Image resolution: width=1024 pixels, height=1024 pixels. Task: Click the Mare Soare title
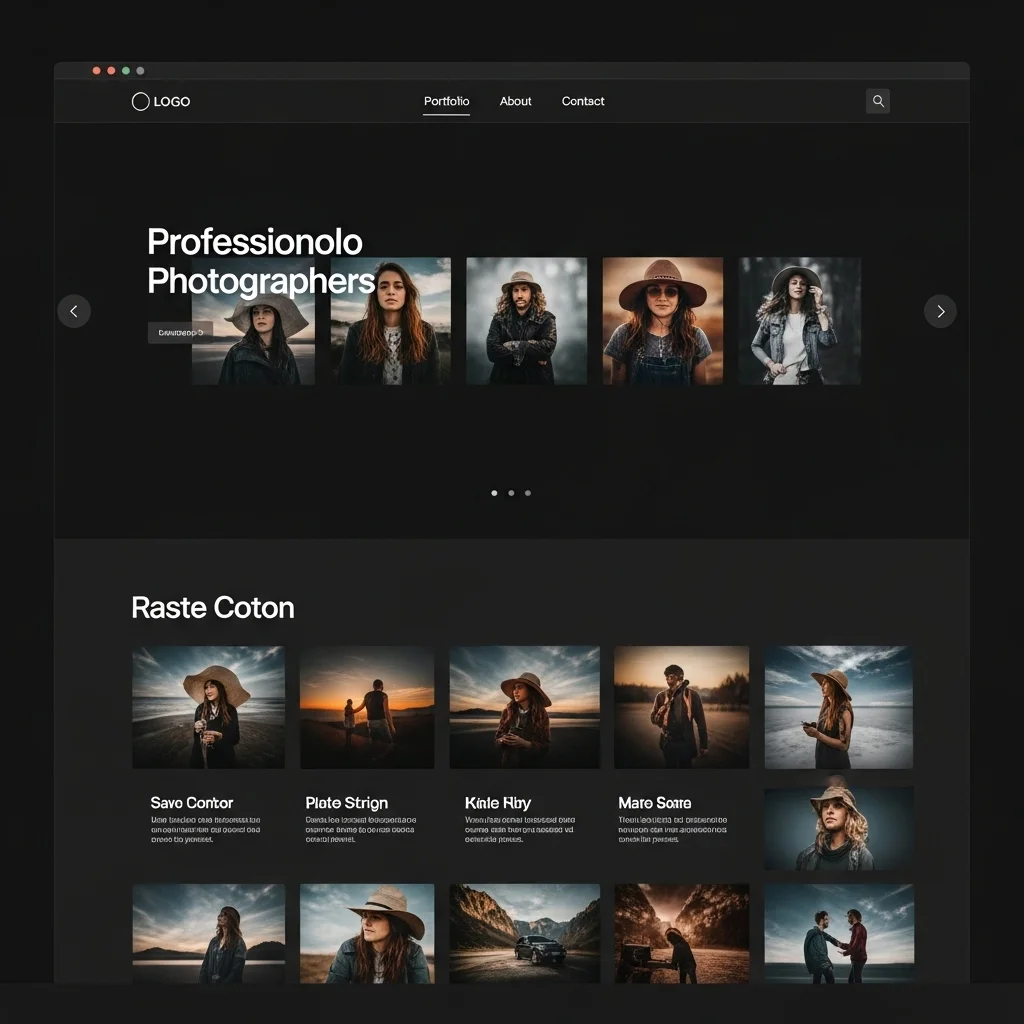click(654, 803)
